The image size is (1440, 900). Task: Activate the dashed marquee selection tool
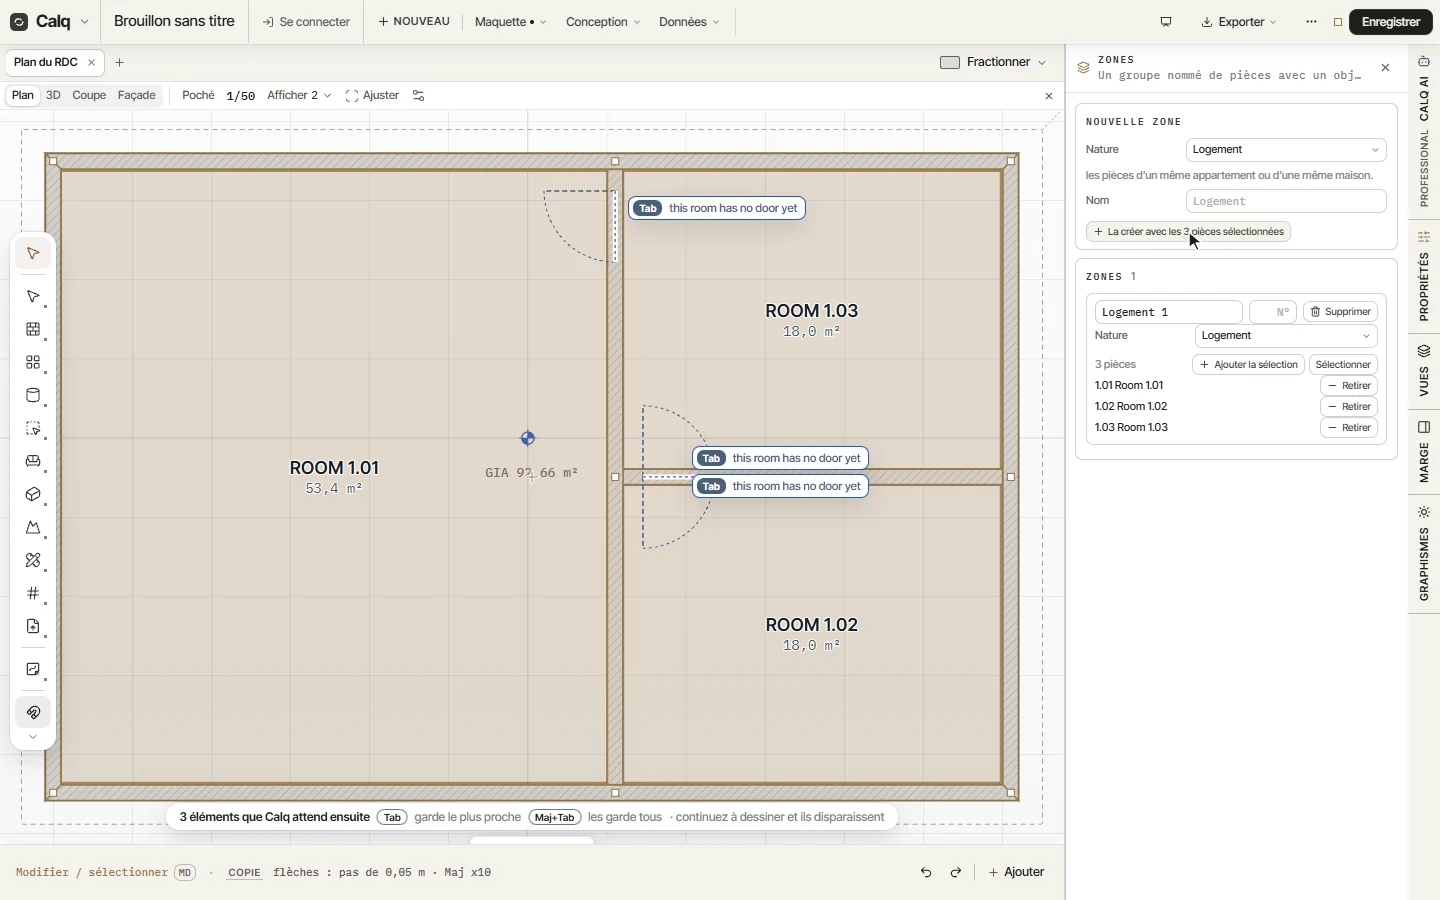[x=33, y=428]
